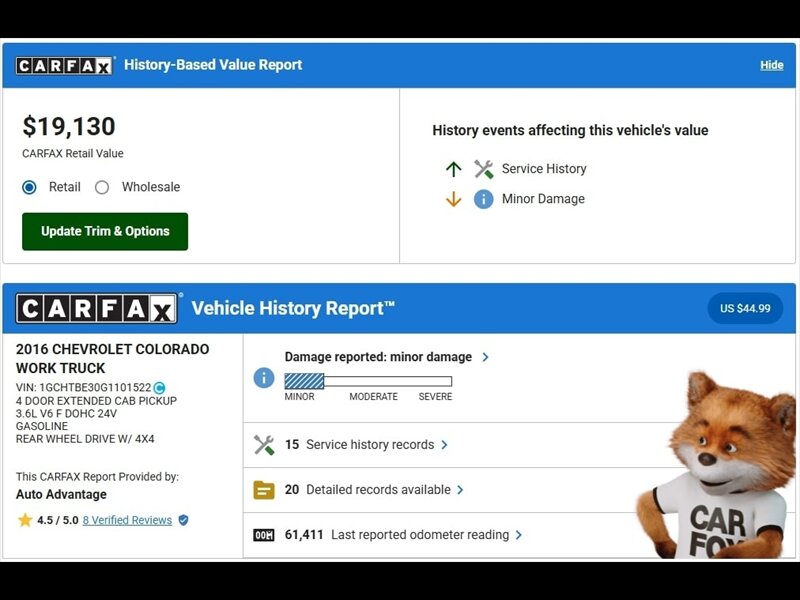The height and width of the screenshot is (600, 800).
Task: Click the 20 Detailed records available text
Action: point(367,490)
